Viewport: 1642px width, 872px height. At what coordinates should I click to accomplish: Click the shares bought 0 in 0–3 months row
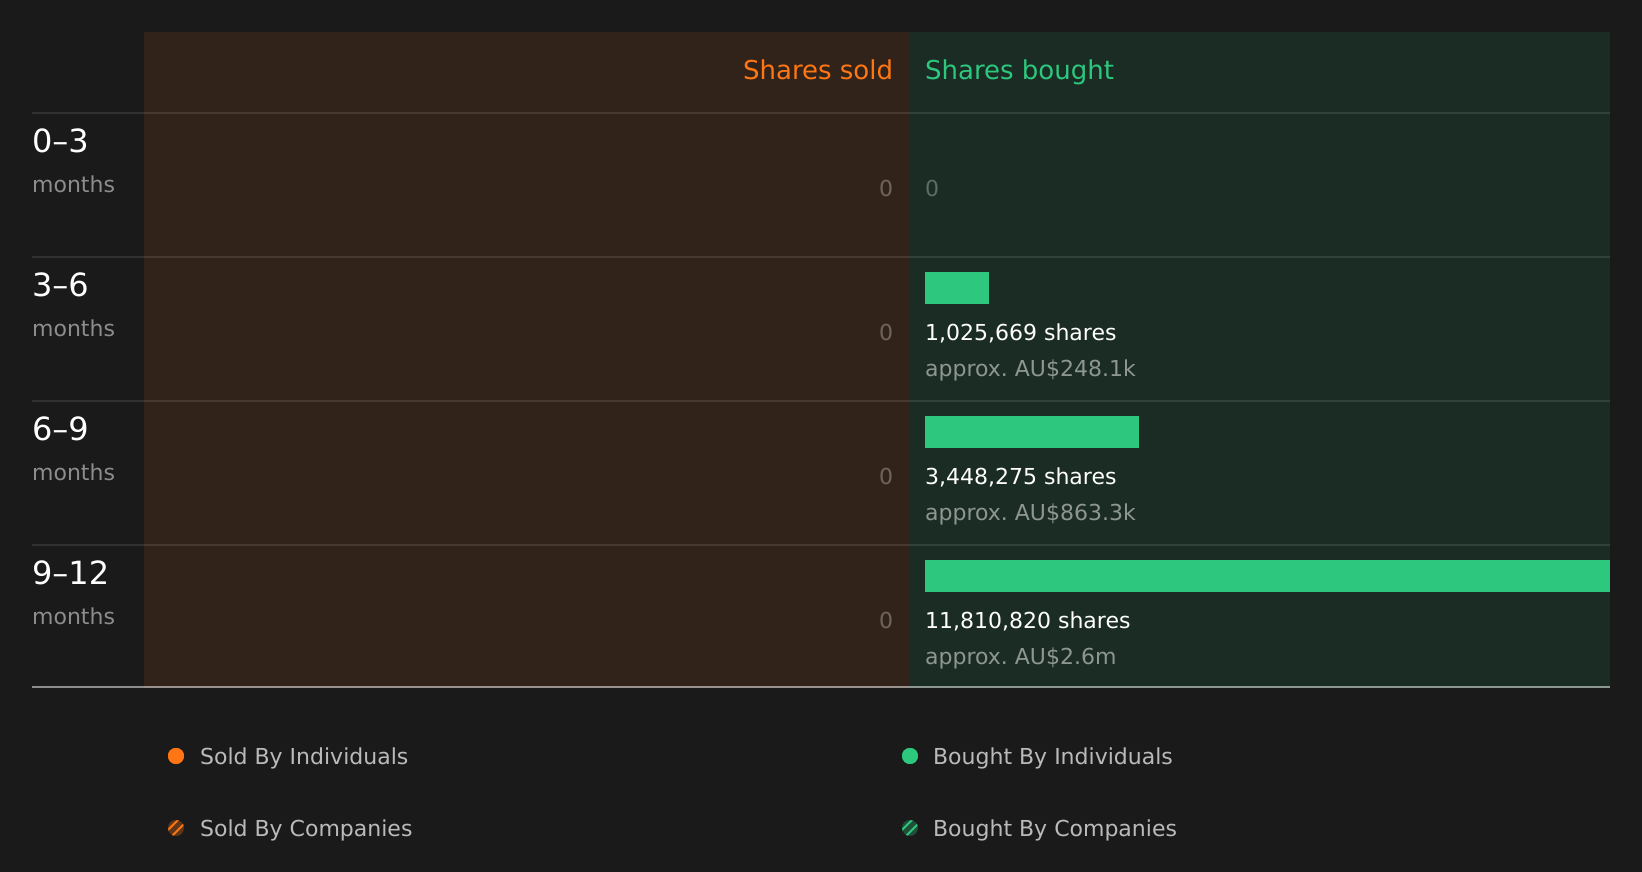pyautogui.click(x=932, y=189)
